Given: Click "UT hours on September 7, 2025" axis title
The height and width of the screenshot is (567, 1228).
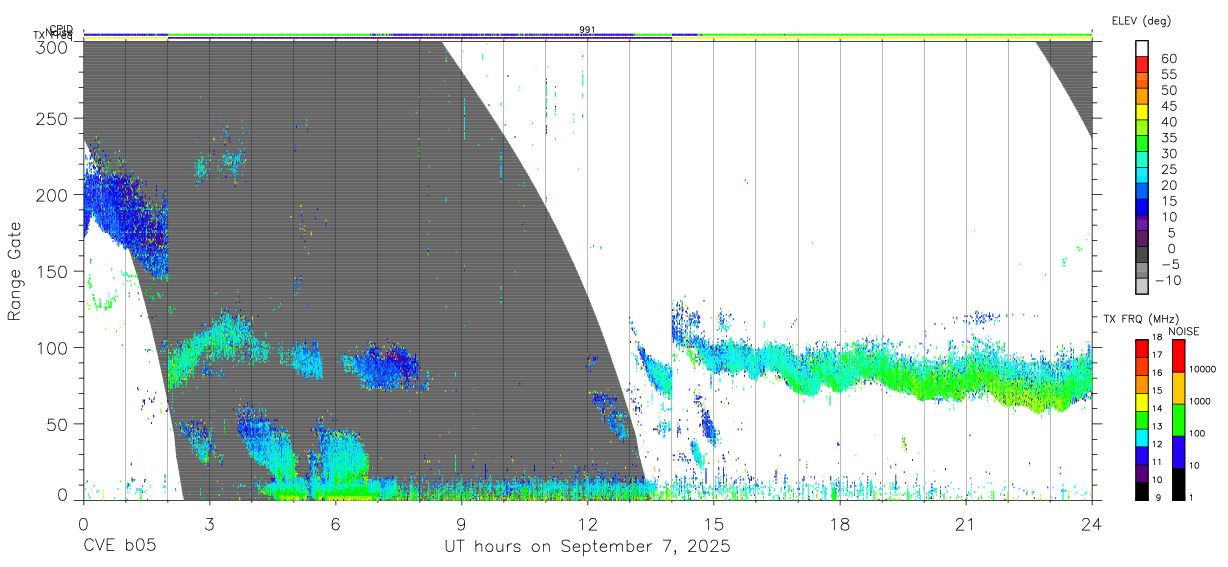Looking at the screenshot, I should click(587, 547).
